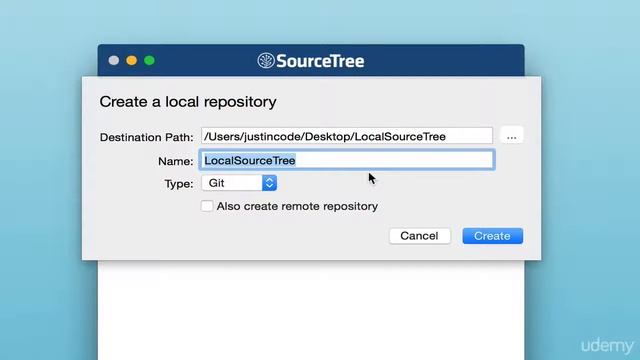Enable Also create remote repository checkbox
Image resolution: width=640 pixels, height=360 pixels.
[x=207, y=206]
